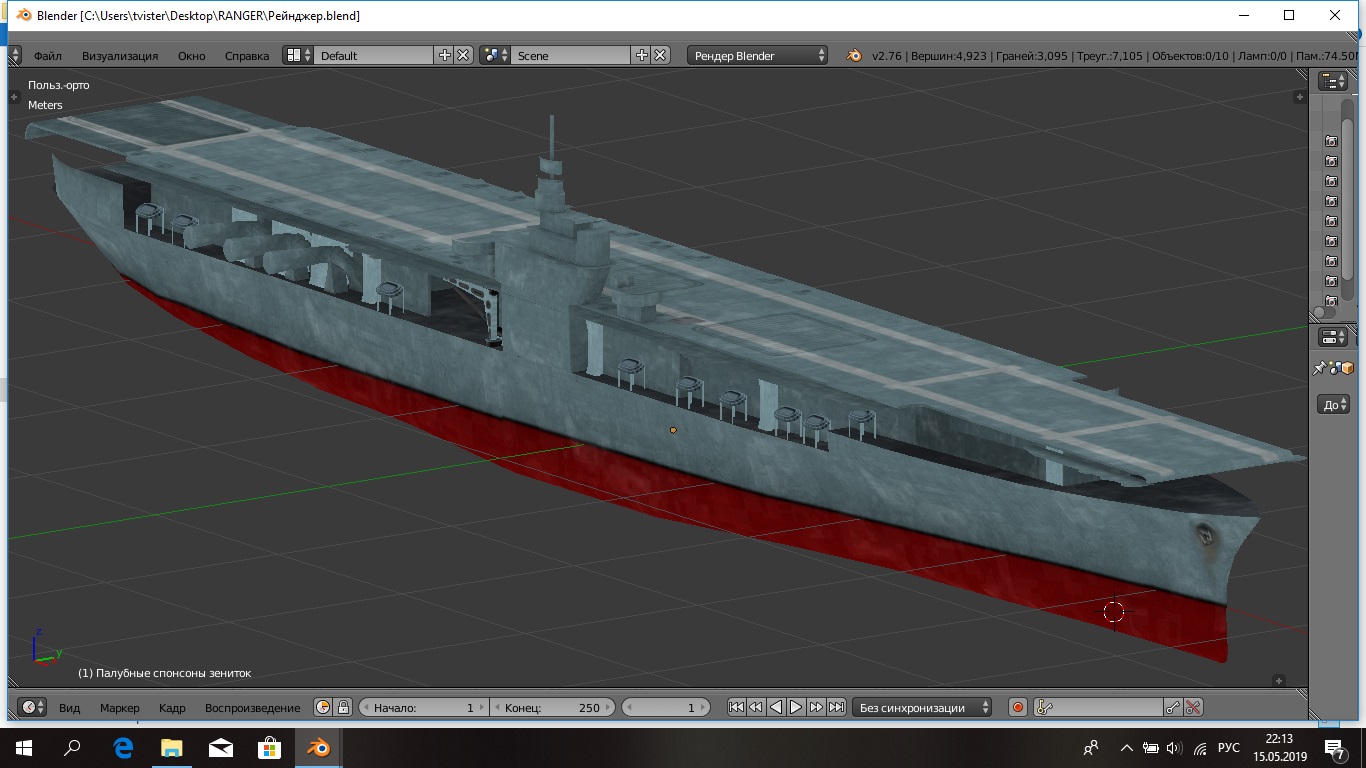Open the Визуализация menu

(120, 56)
